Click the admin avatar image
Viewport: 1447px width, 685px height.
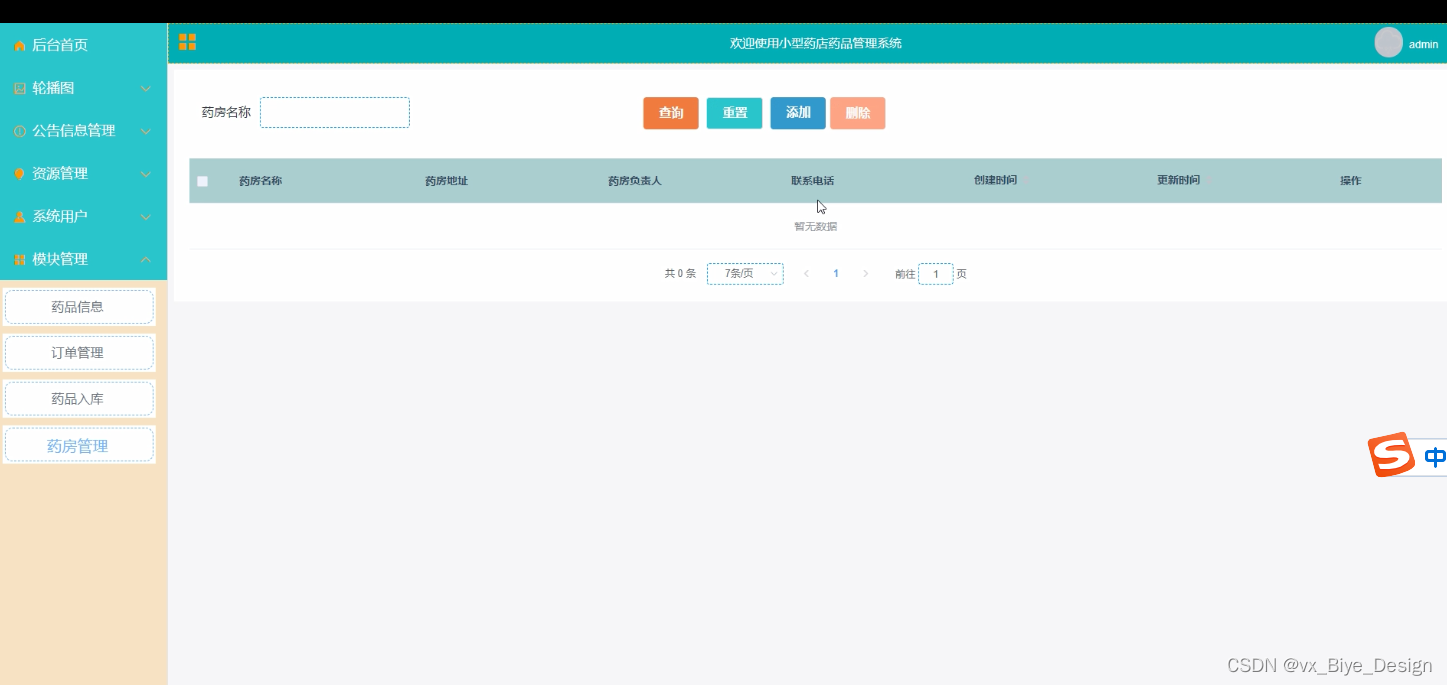1388,42
